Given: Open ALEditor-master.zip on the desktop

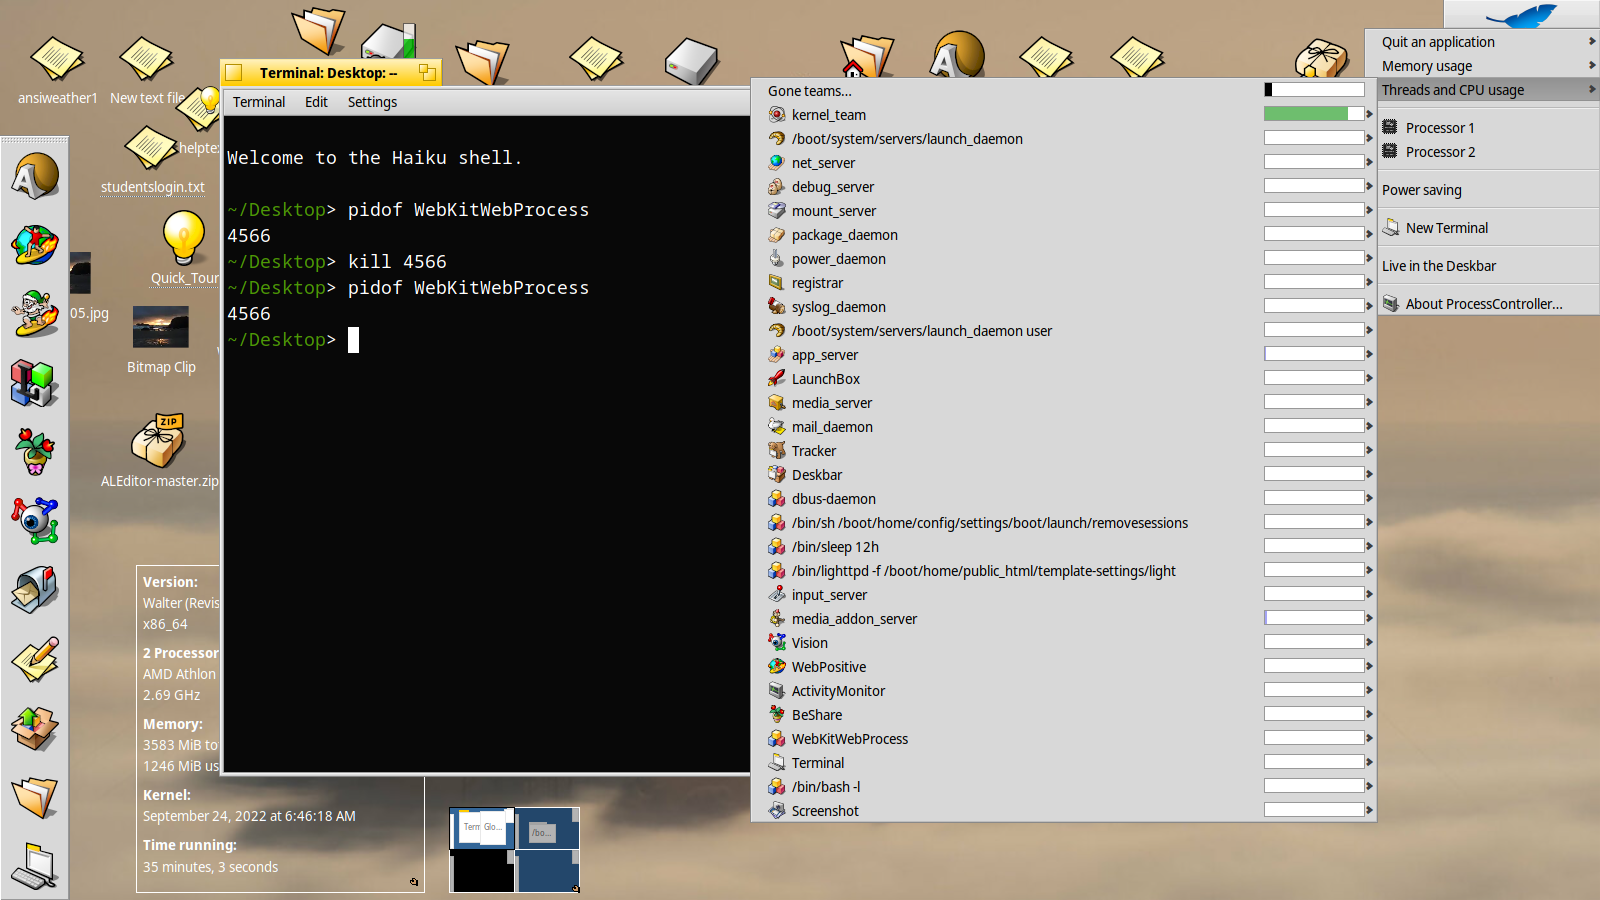Looking at the screenshot, I should [160, 440].
